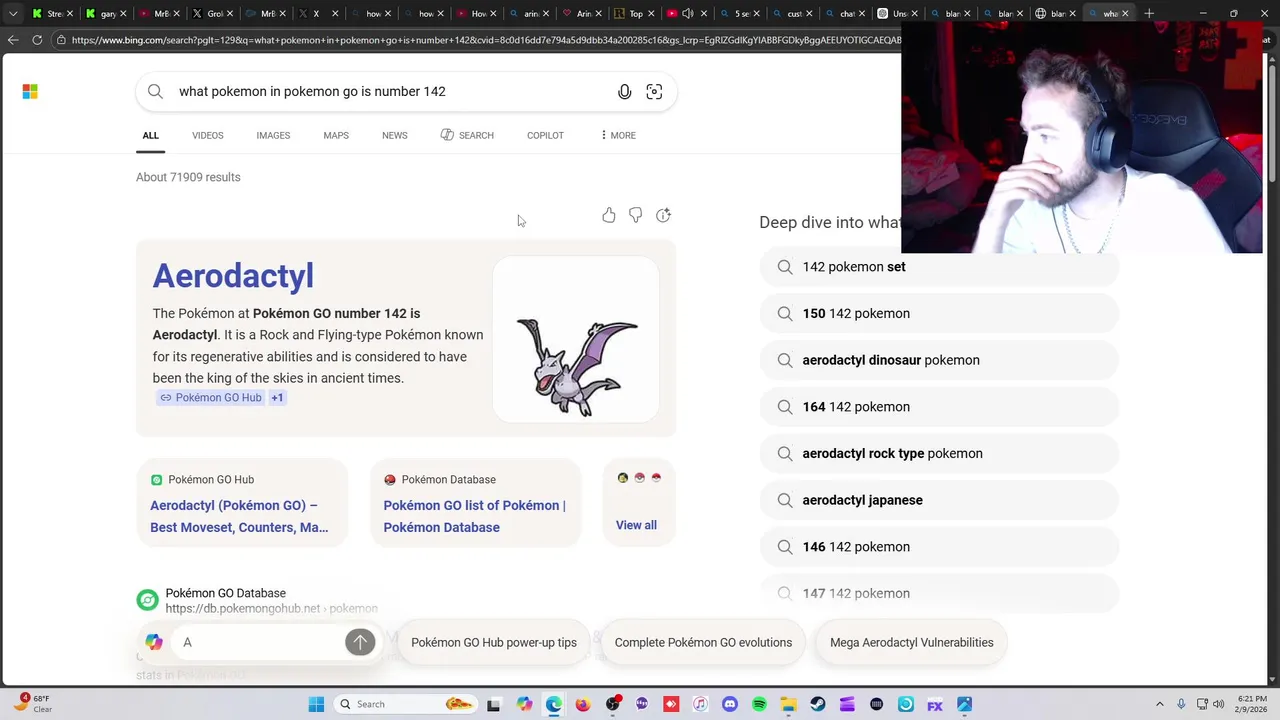1280x720 pixels.
Task: Select 'aerodactyl japanese' suggestion
Action: 939,500
